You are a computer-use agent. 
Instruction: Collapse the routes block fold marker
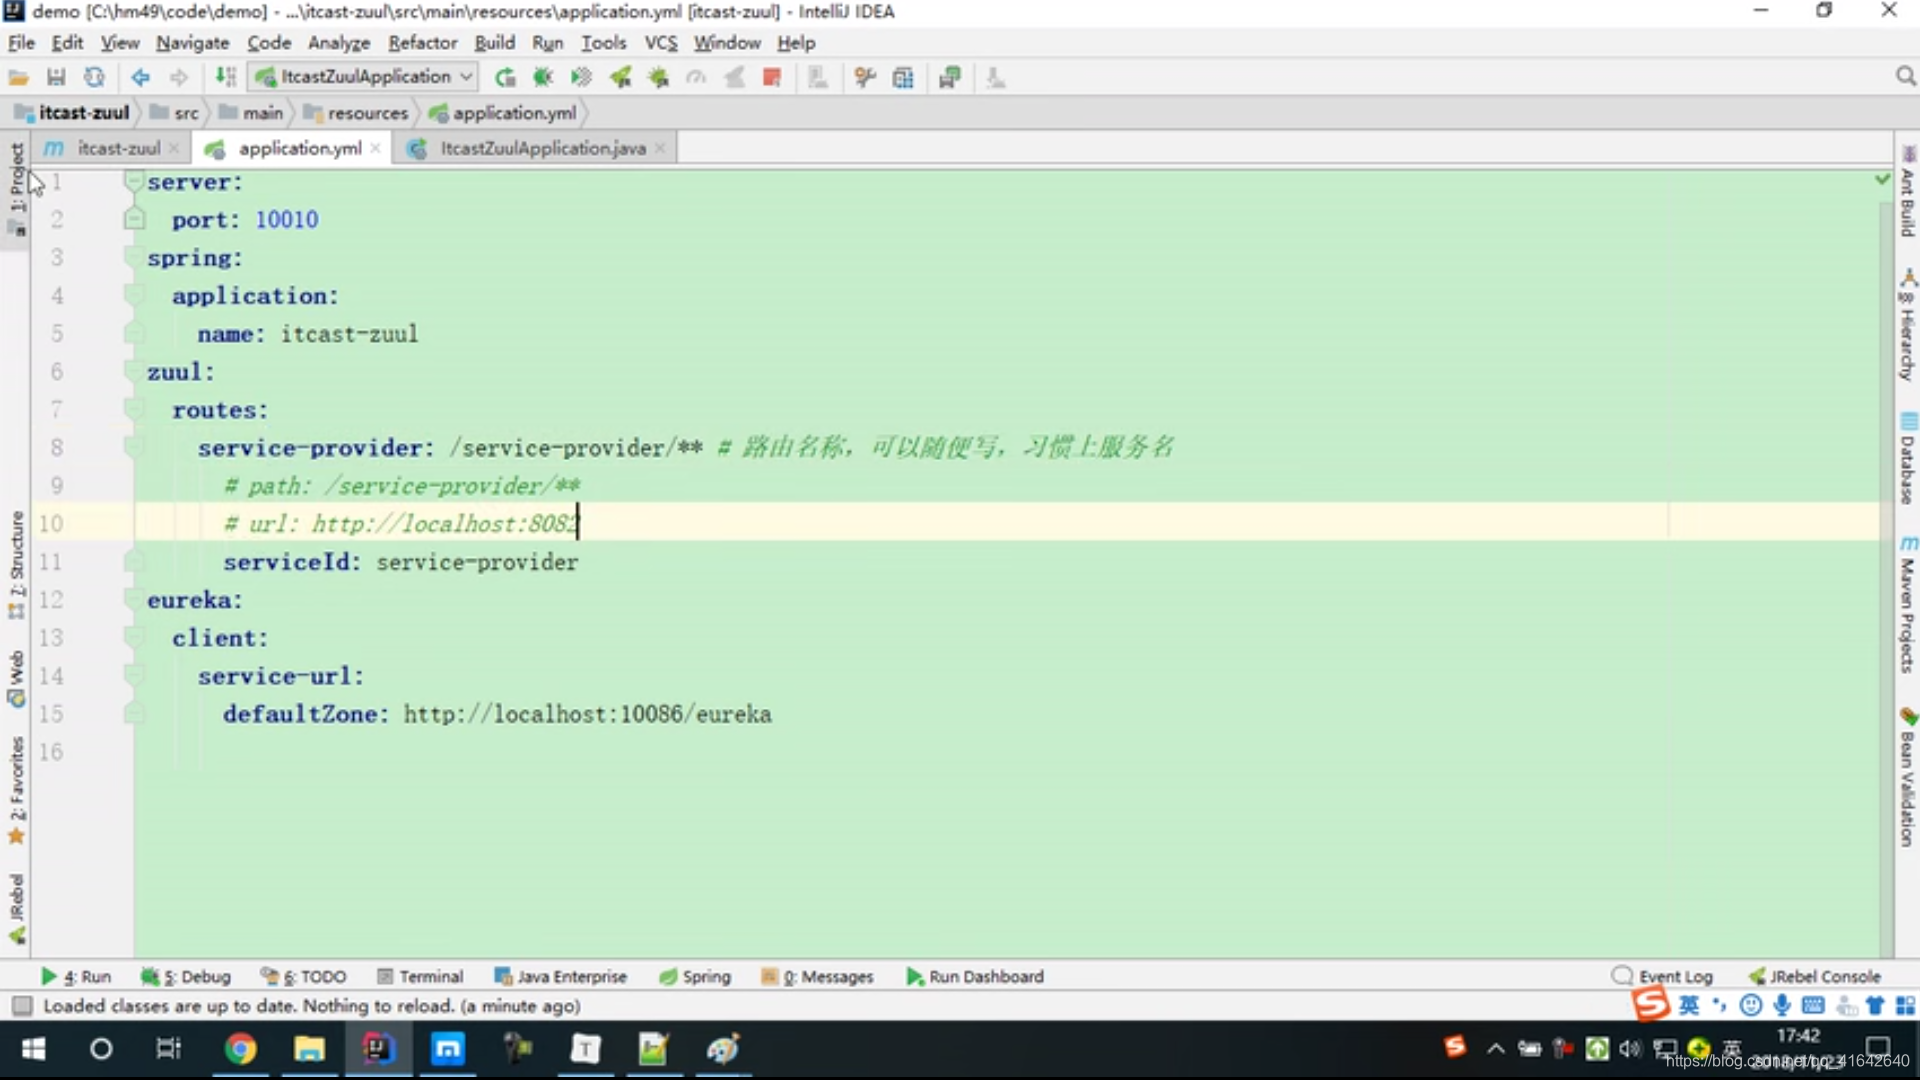(x=133, y=409)
